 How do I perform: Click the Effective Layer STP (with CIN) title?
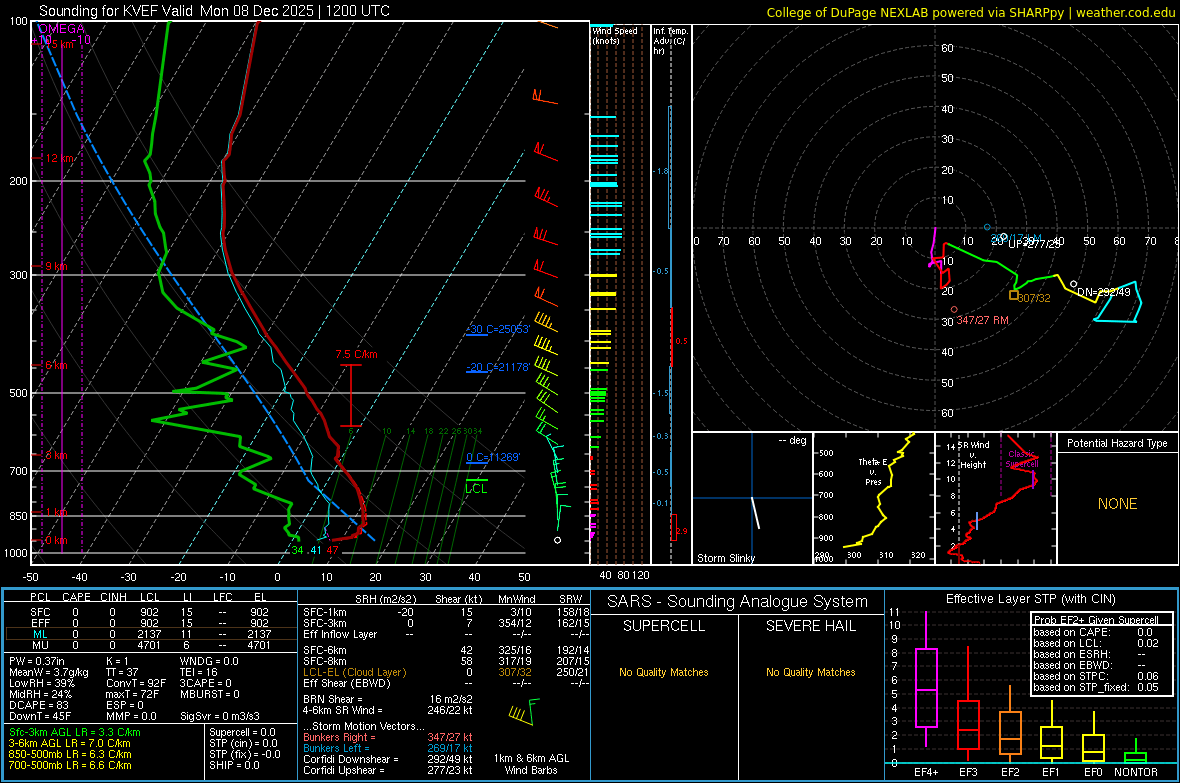pos(1030,599)
